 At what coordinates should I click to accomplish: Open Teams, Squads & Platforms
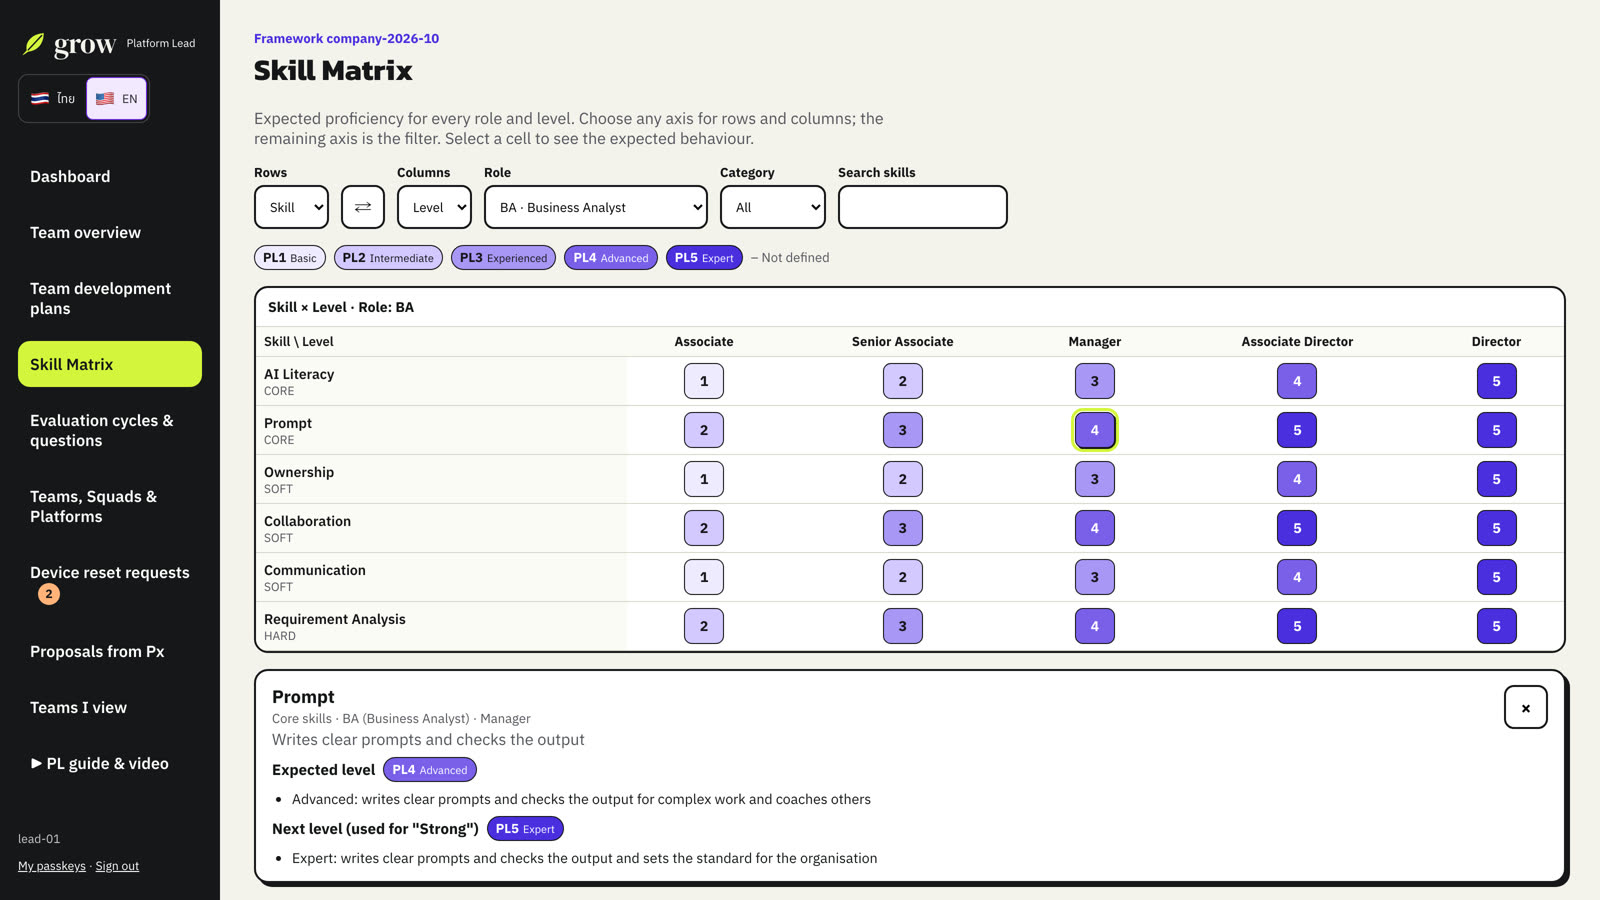click(110, 507)
